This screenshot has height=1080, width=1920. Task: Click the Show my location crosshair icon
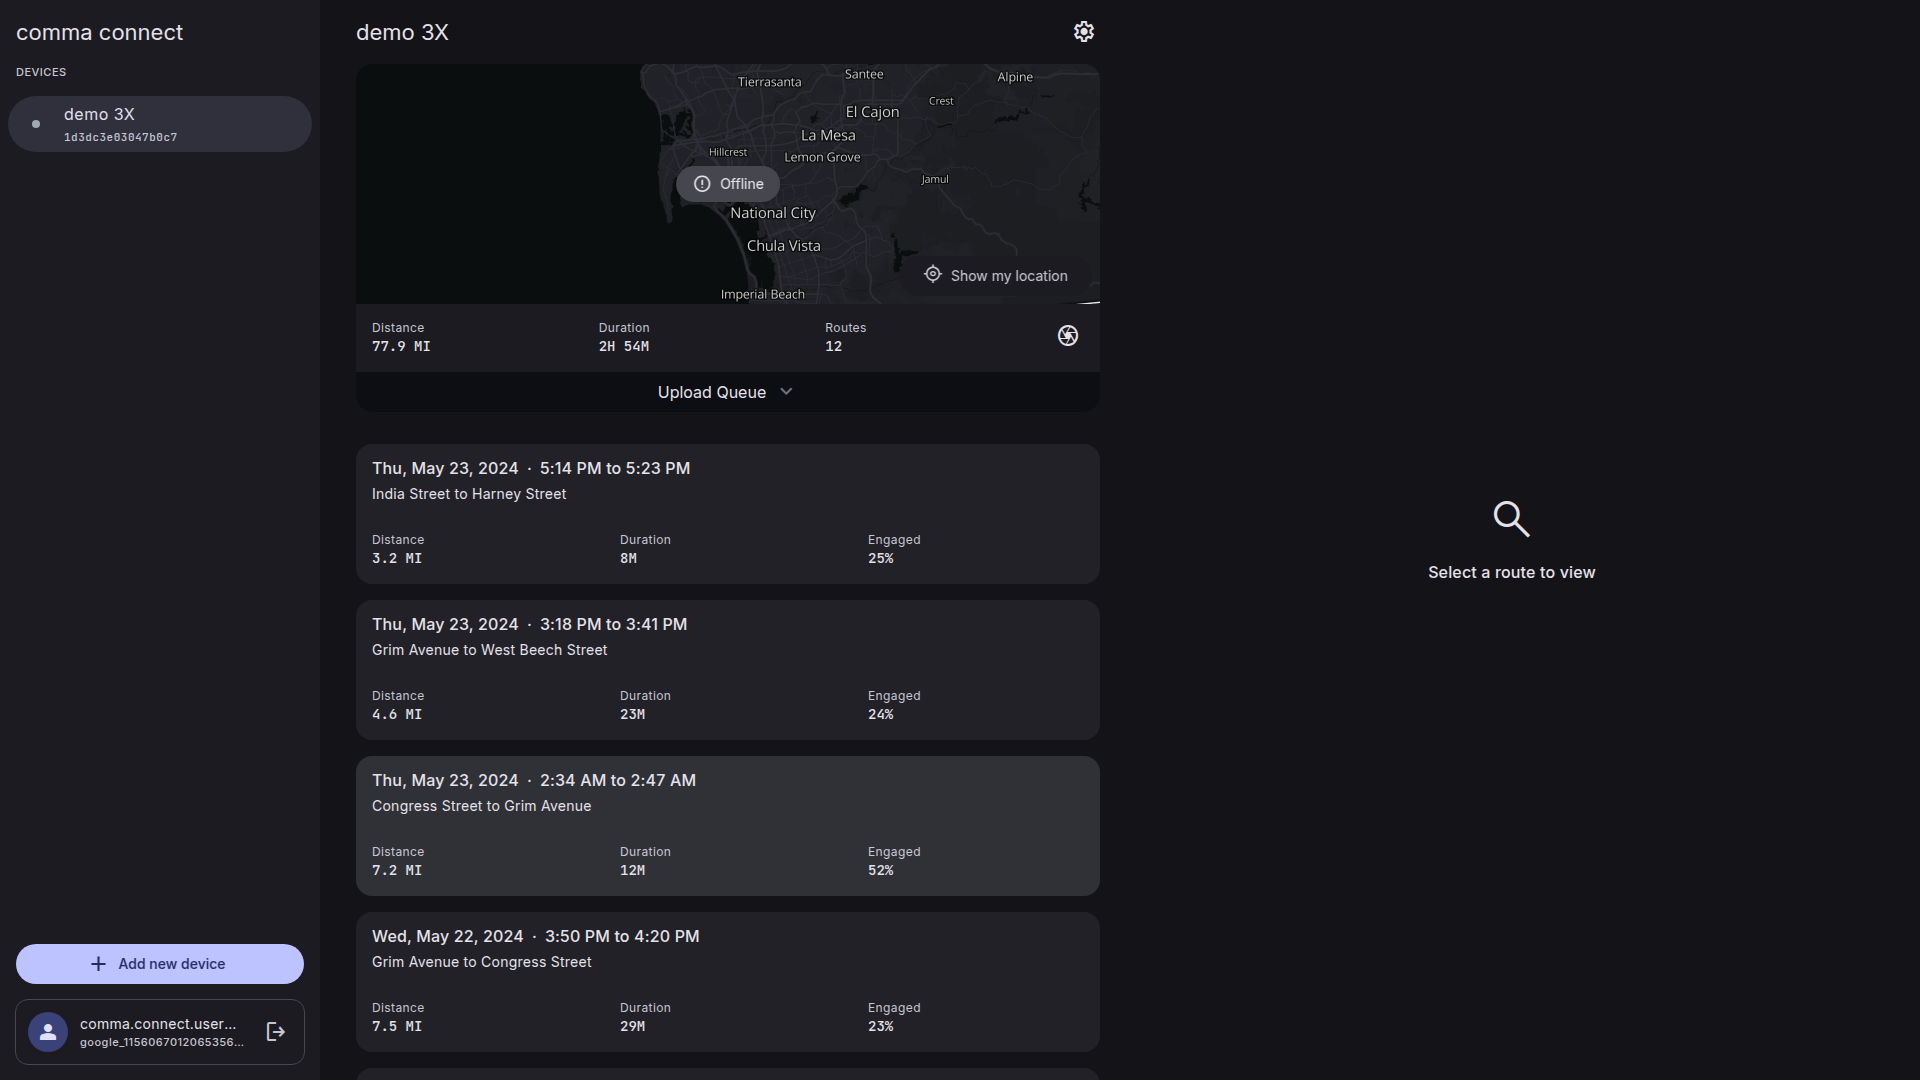(x=933, y=275)
